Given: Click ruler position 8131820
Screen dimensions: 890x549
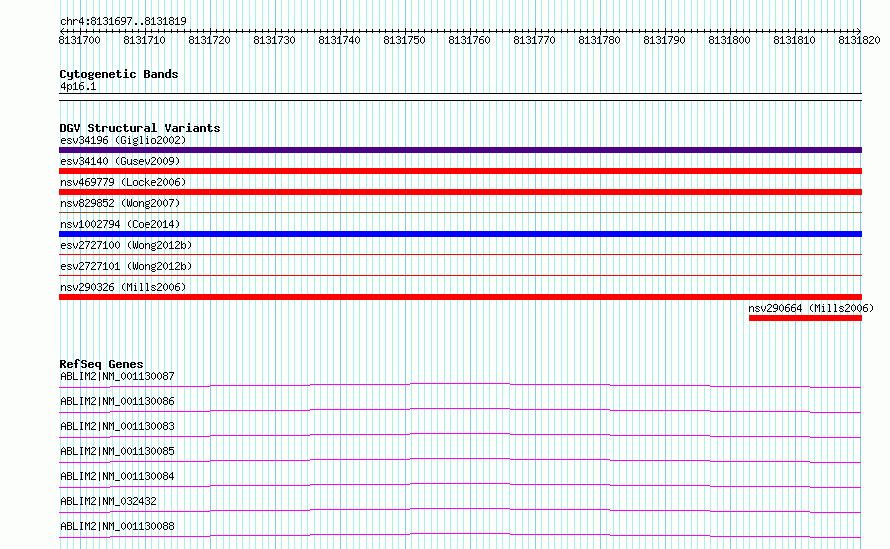Looking at the screenshot, I should pos(859,40).
